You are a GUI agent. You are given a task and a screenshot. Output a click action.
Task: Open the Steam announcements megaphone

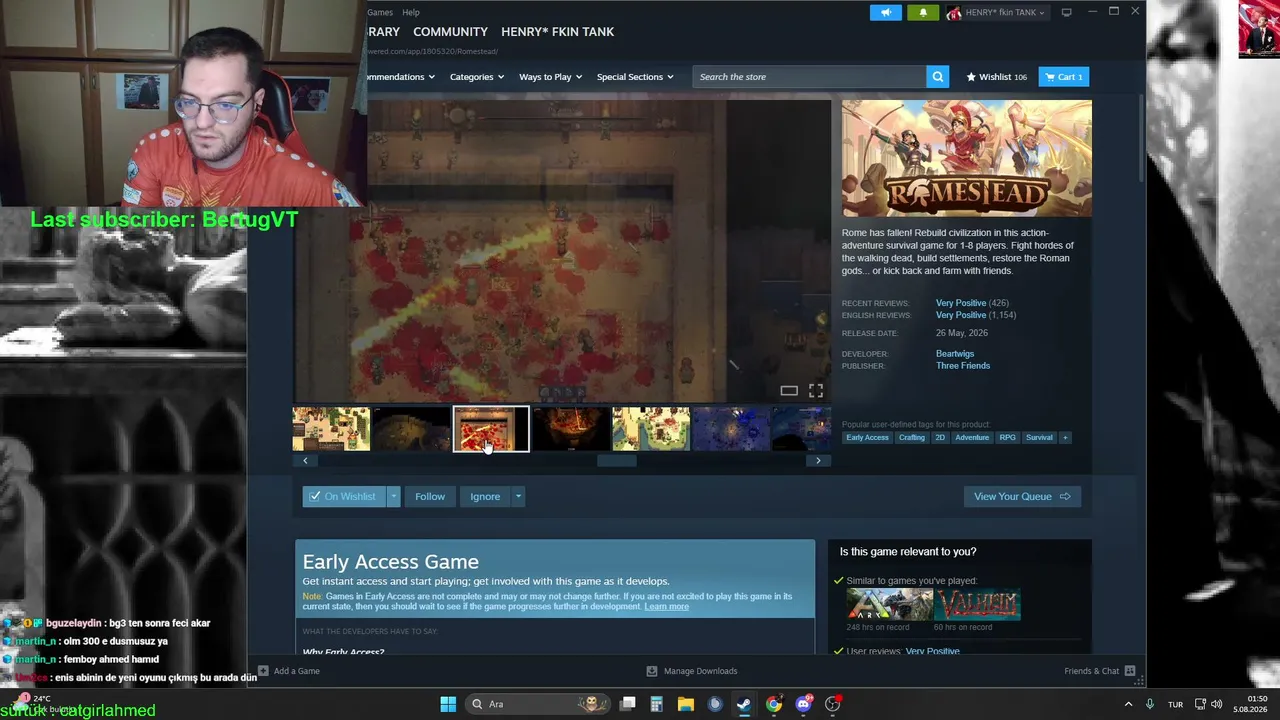pyautogui.click(x=885, y=12)
